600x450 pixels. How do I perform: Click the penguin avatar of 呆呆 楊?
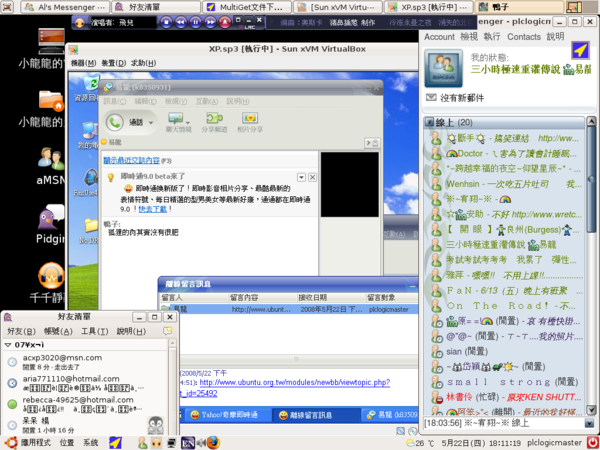[156, 425]
